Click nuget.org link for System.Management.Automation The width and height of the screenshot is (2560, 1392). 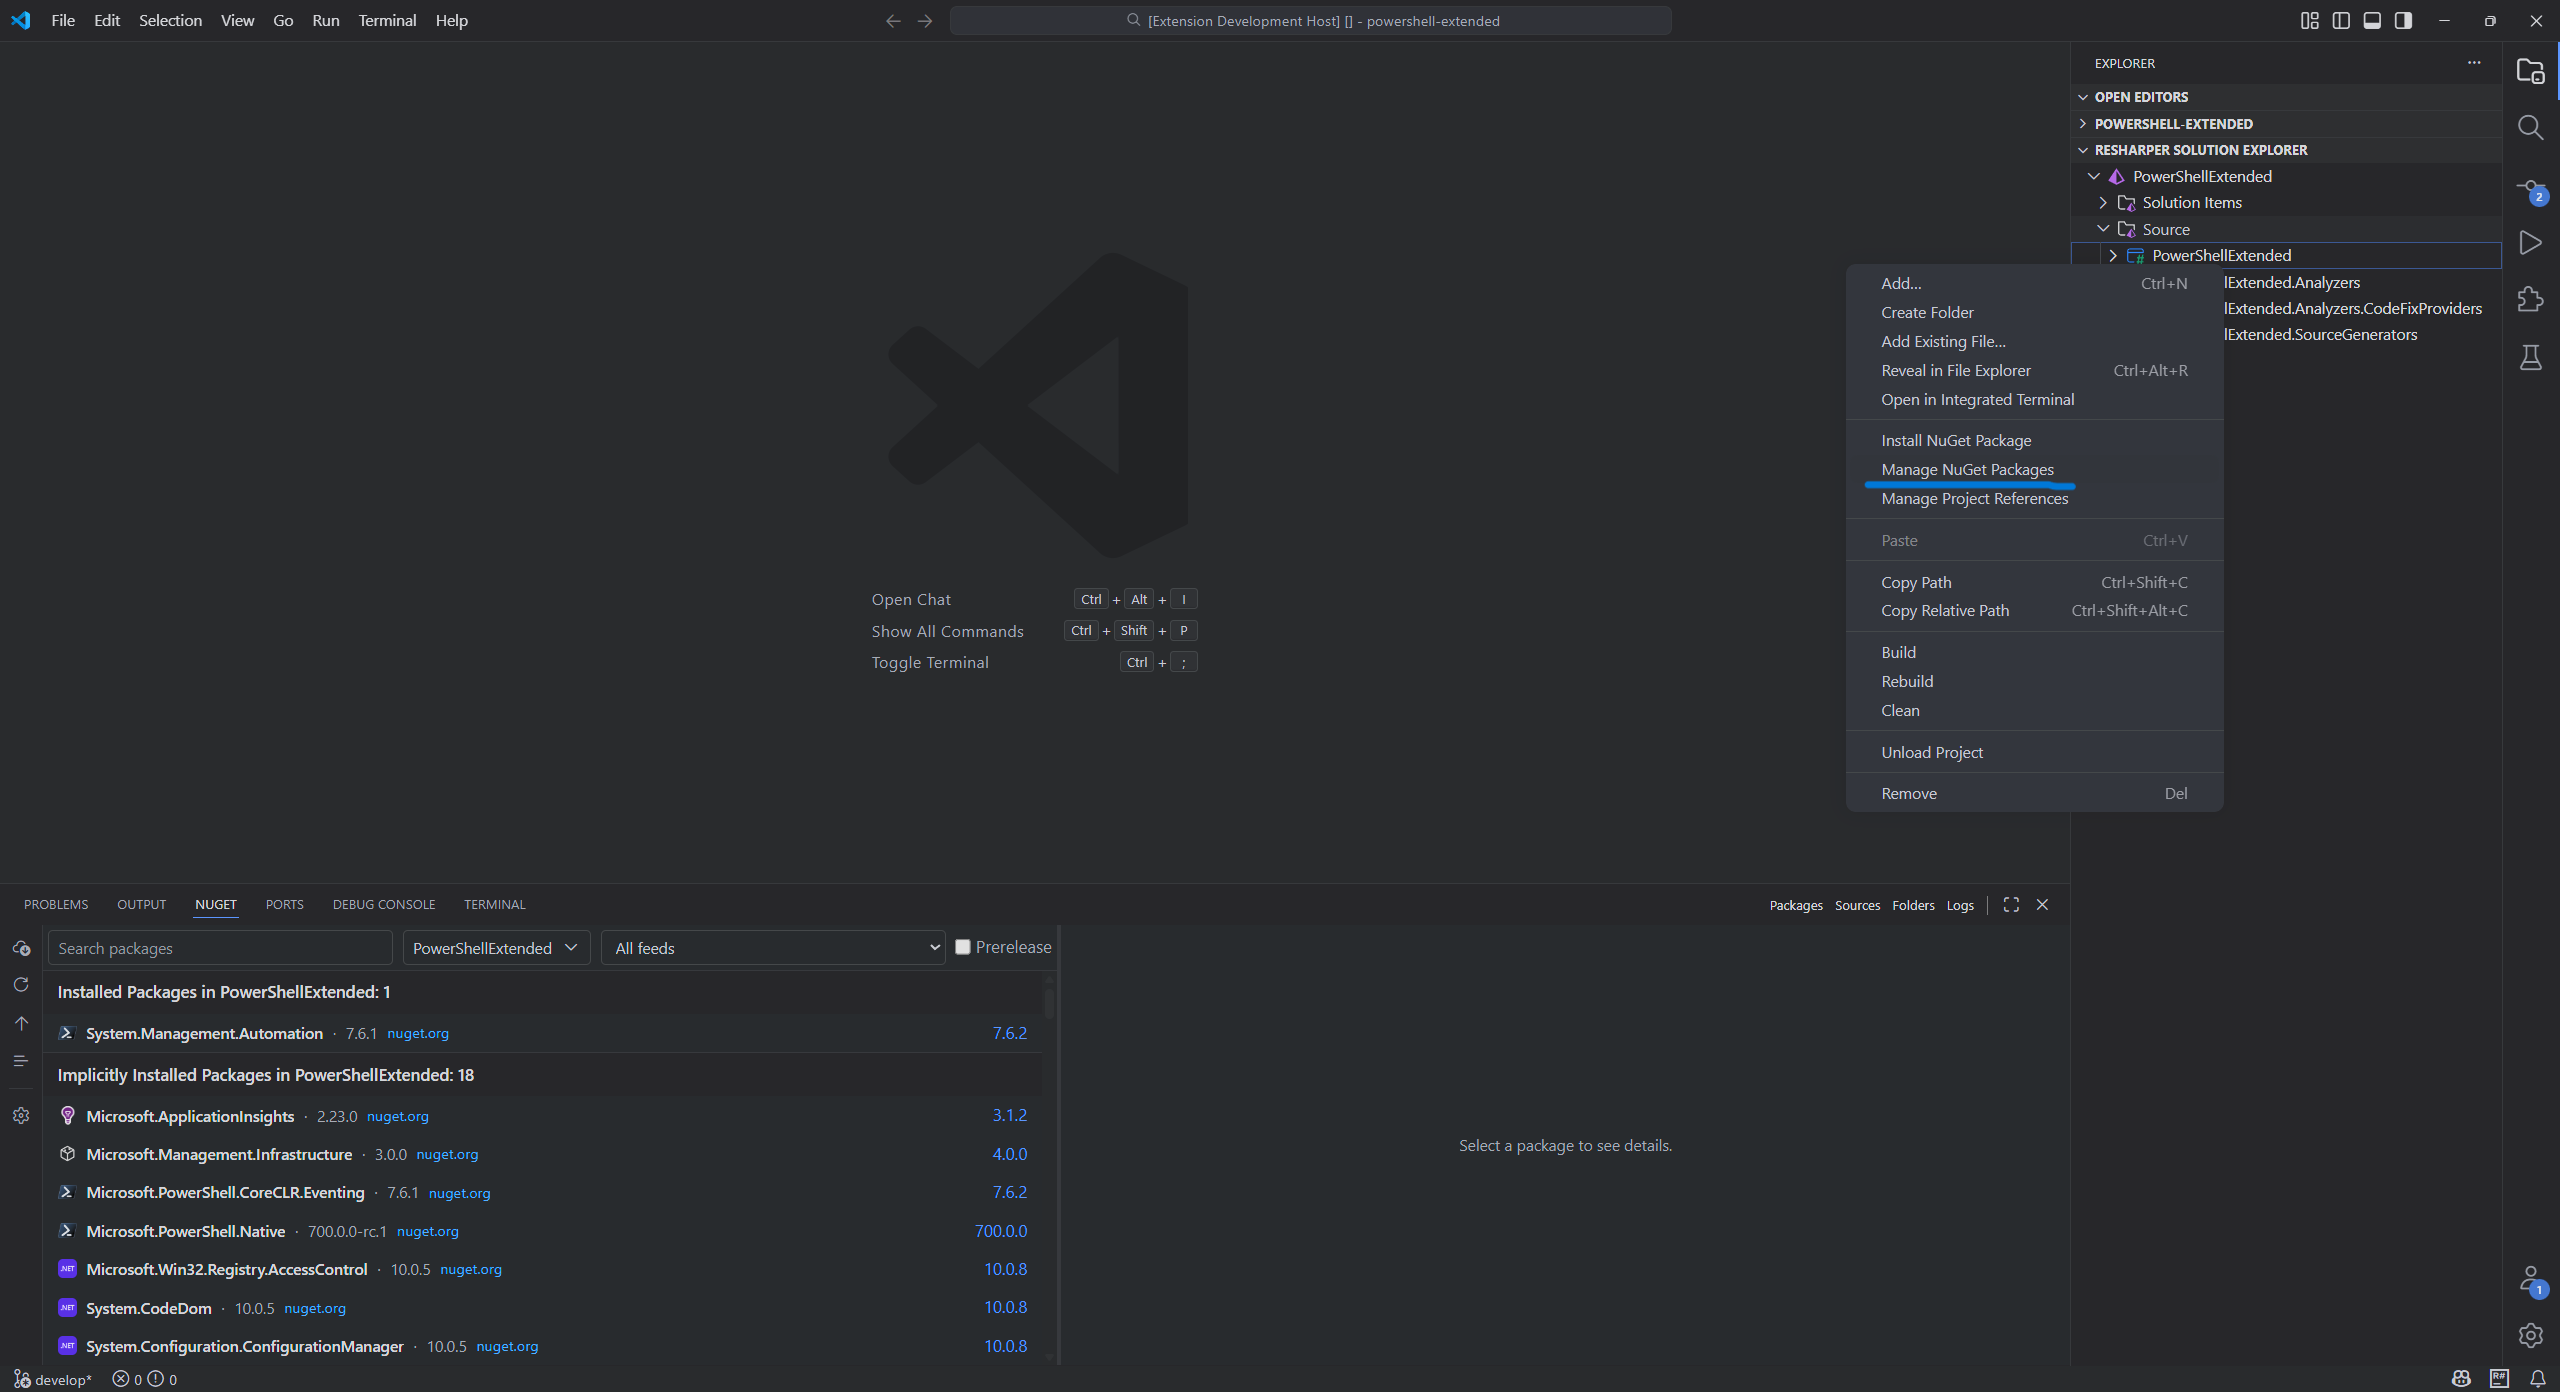pos(418,1033)
